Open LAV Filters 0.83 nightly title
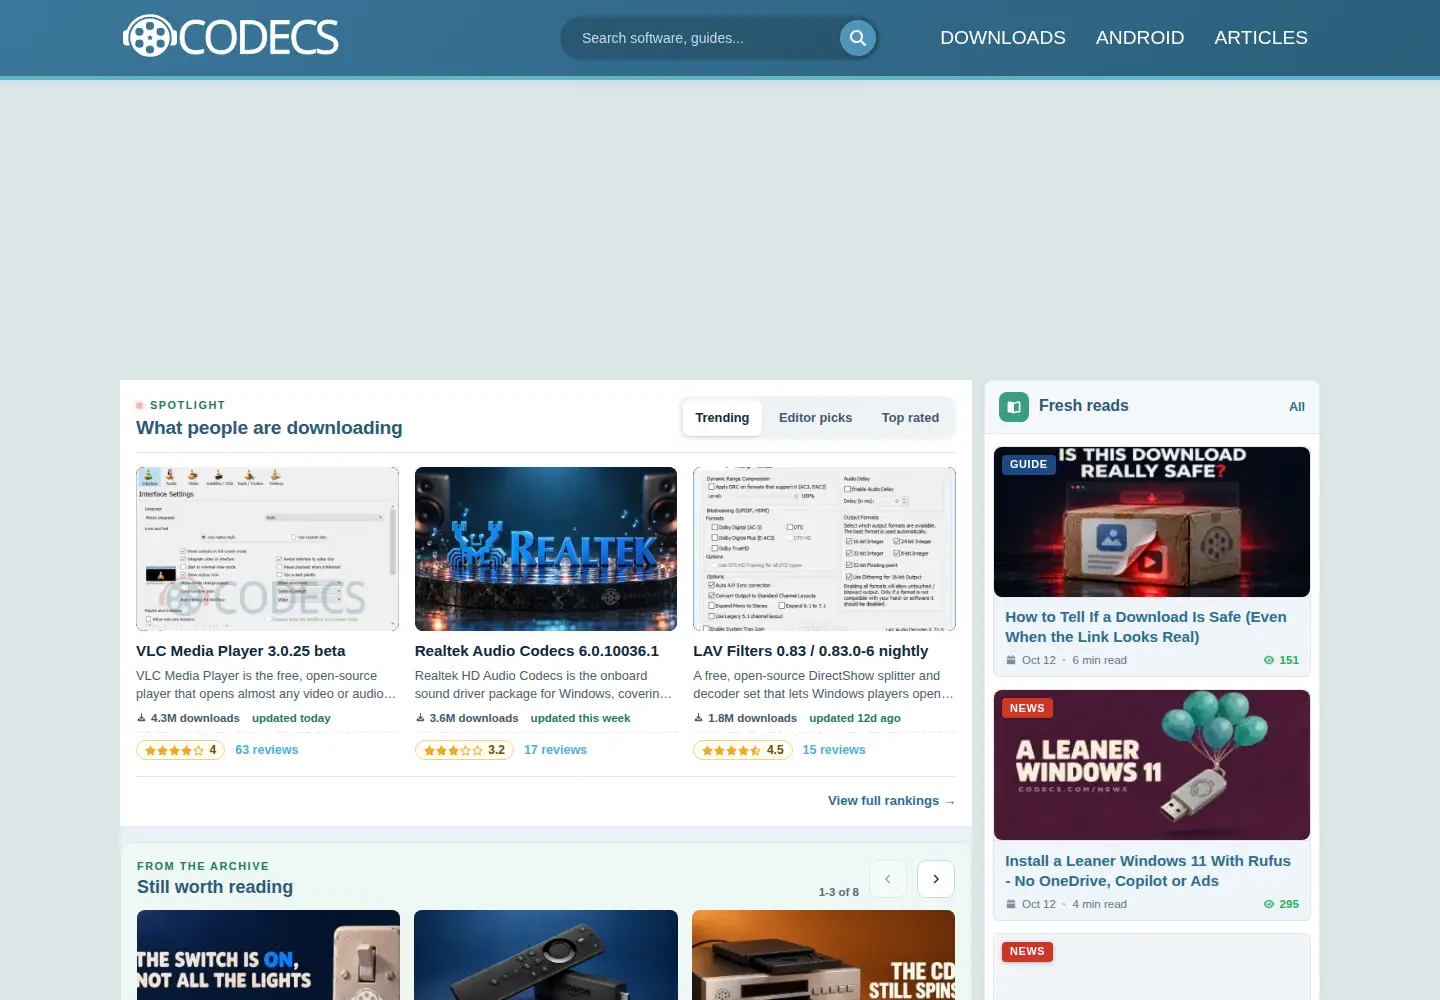The image size is (1440, 1000). tap(811, 651)
